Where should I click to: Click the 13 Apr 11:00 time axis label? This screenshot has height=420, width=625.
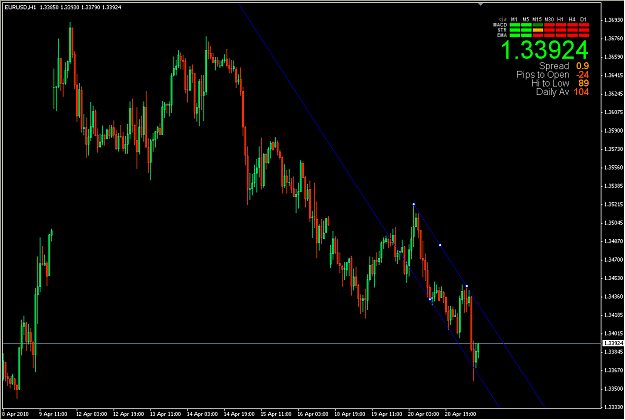pyautogui.click(x=165, y=414)
